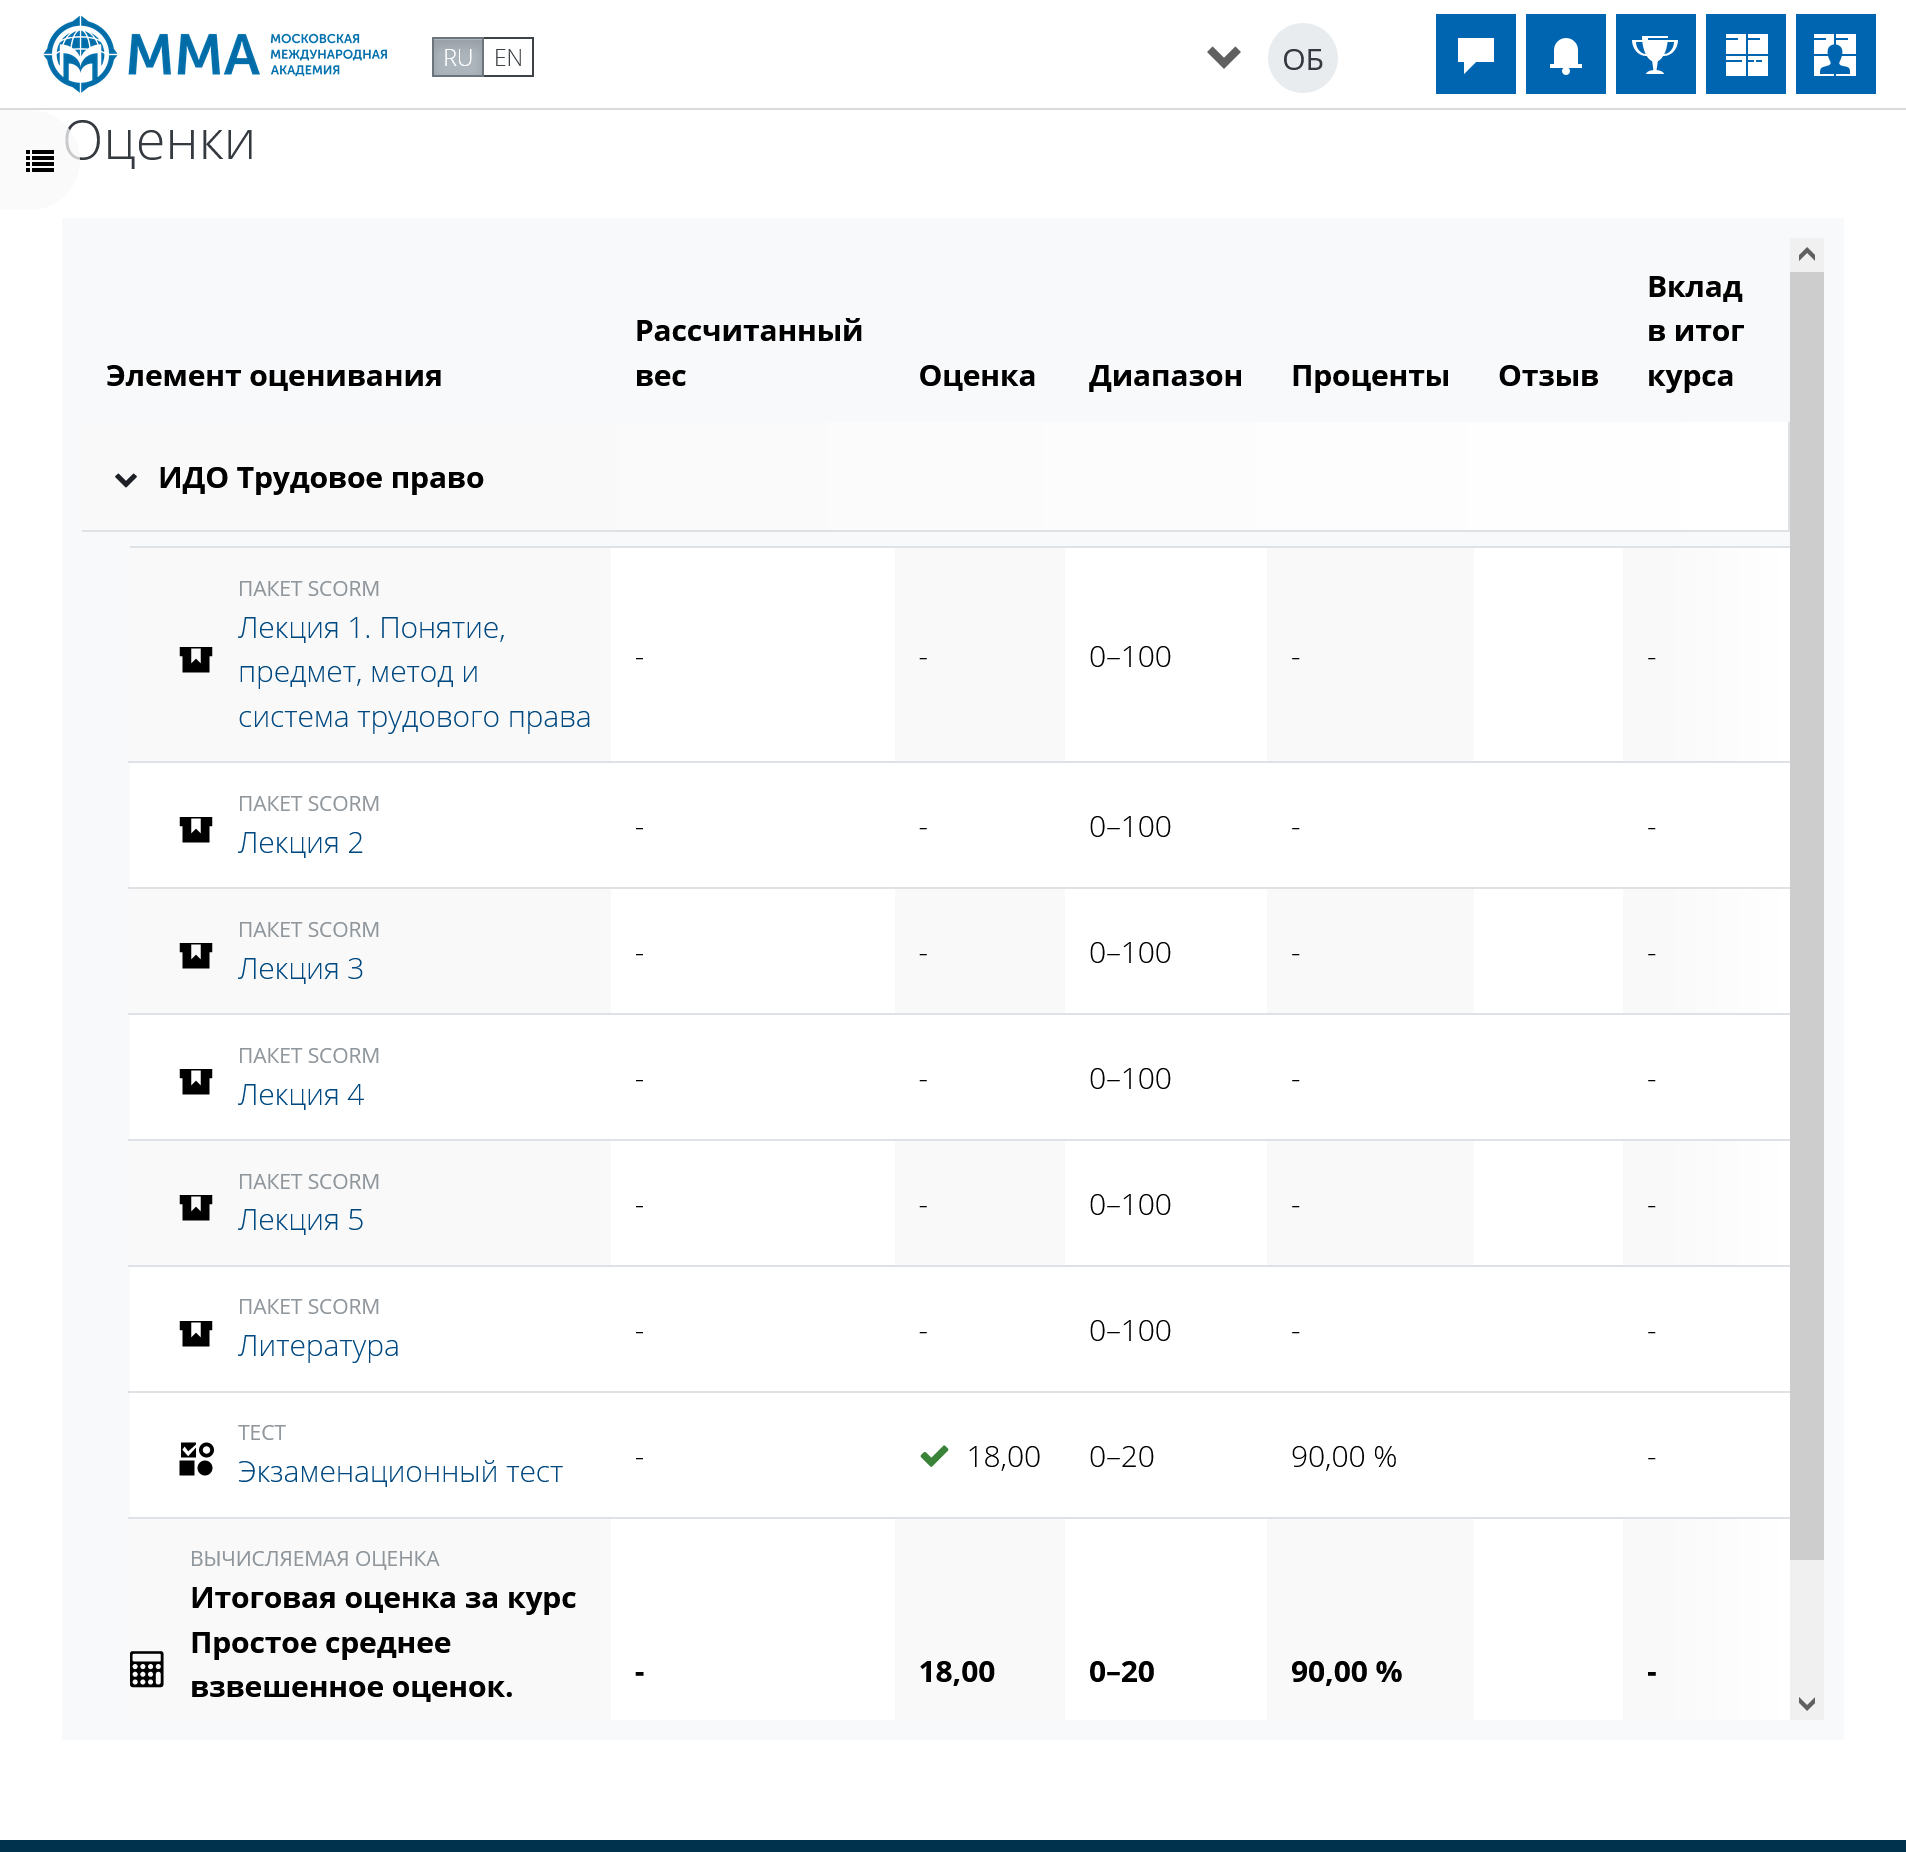Image resolution: width=1906 pixels, height=1852 pixels.
Task: Collapse the ИДО Трудовое право category
Action: click(126, 480)
